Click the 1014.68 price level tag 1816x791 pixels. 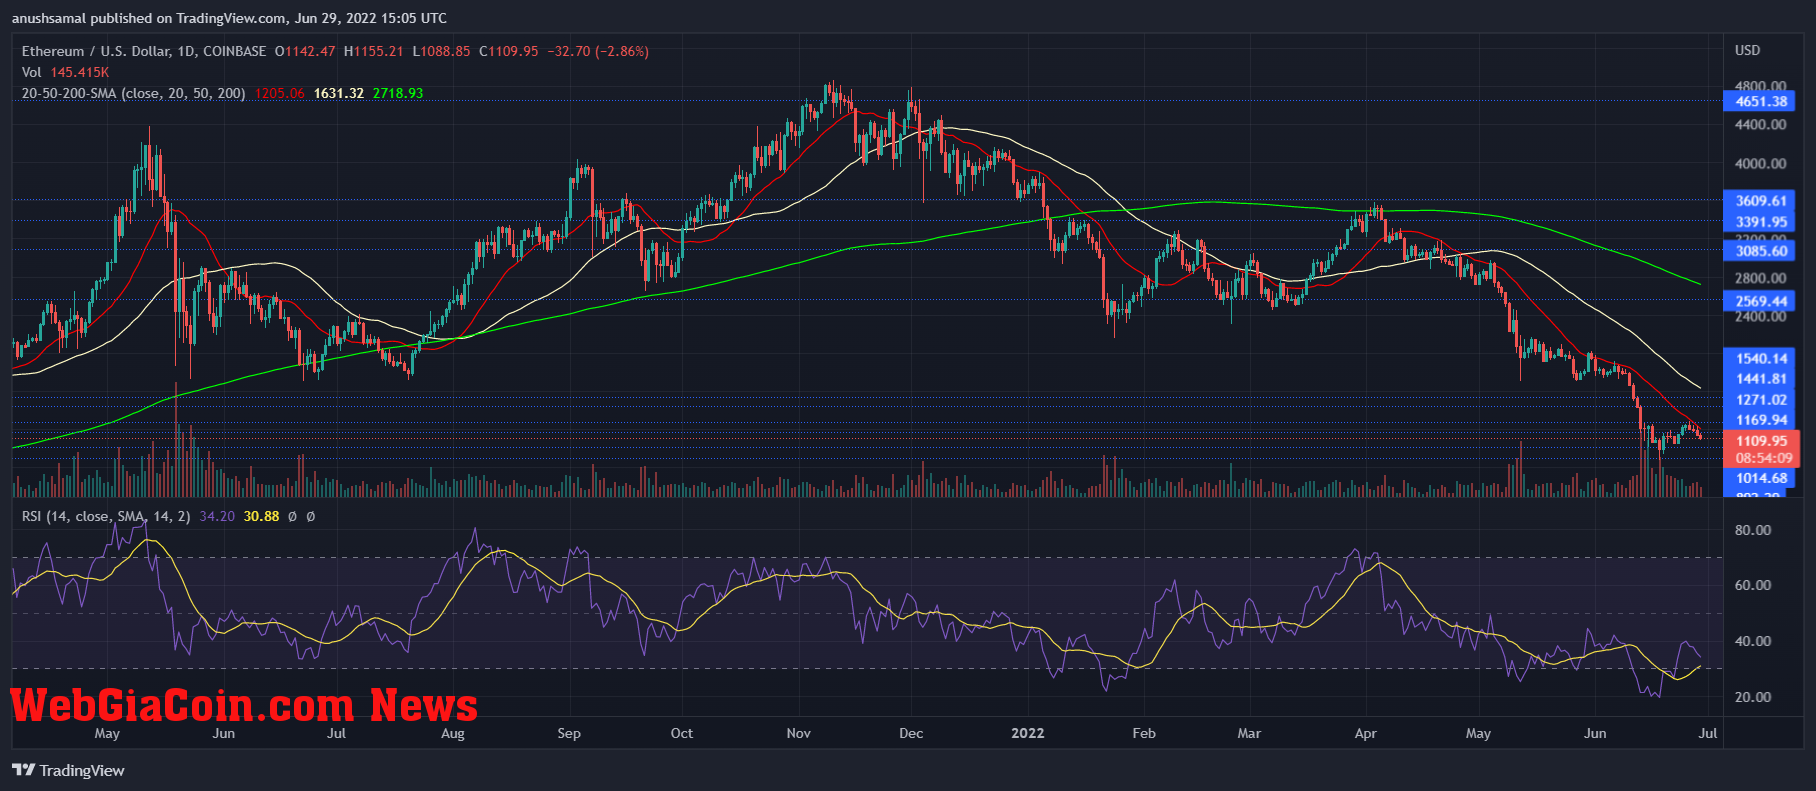click(1760, 478)
